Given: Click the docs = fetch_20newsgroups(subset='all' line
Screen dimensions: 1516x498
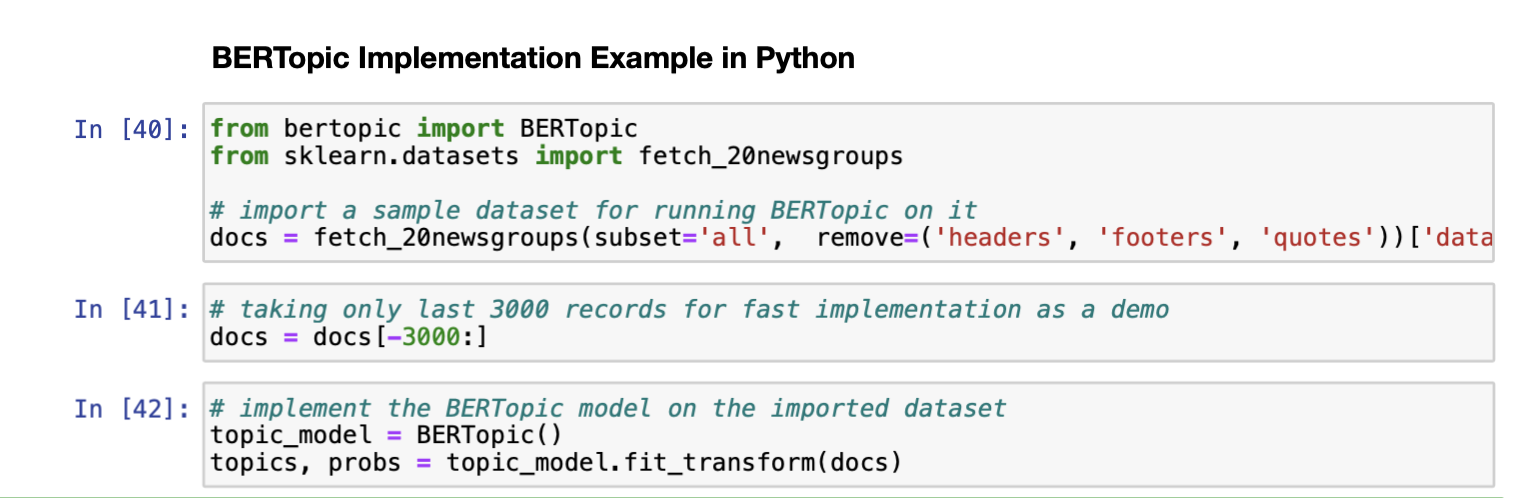Looking at the screenshot, I should 851,238.
